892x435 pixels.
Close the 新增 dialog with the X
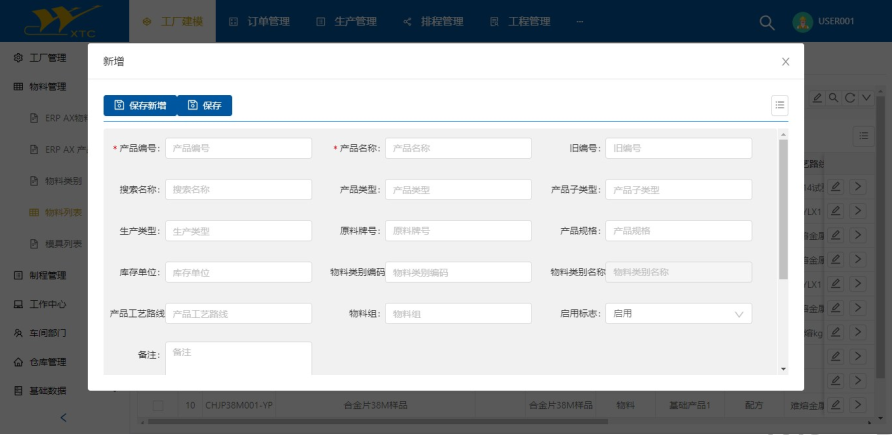pyautogui.click(x=786, y=61)
